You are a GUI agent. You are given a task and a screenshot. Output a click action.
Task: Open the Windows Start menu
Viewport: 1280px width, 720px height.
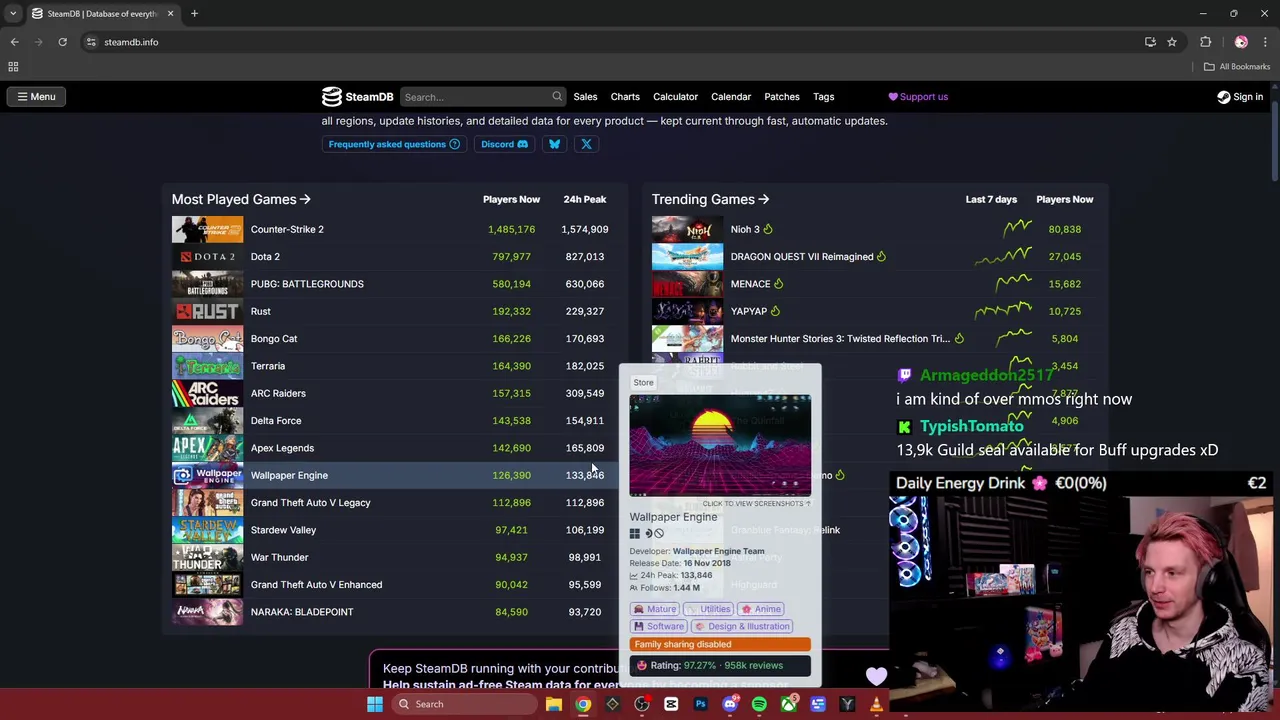tap(374, 704)
